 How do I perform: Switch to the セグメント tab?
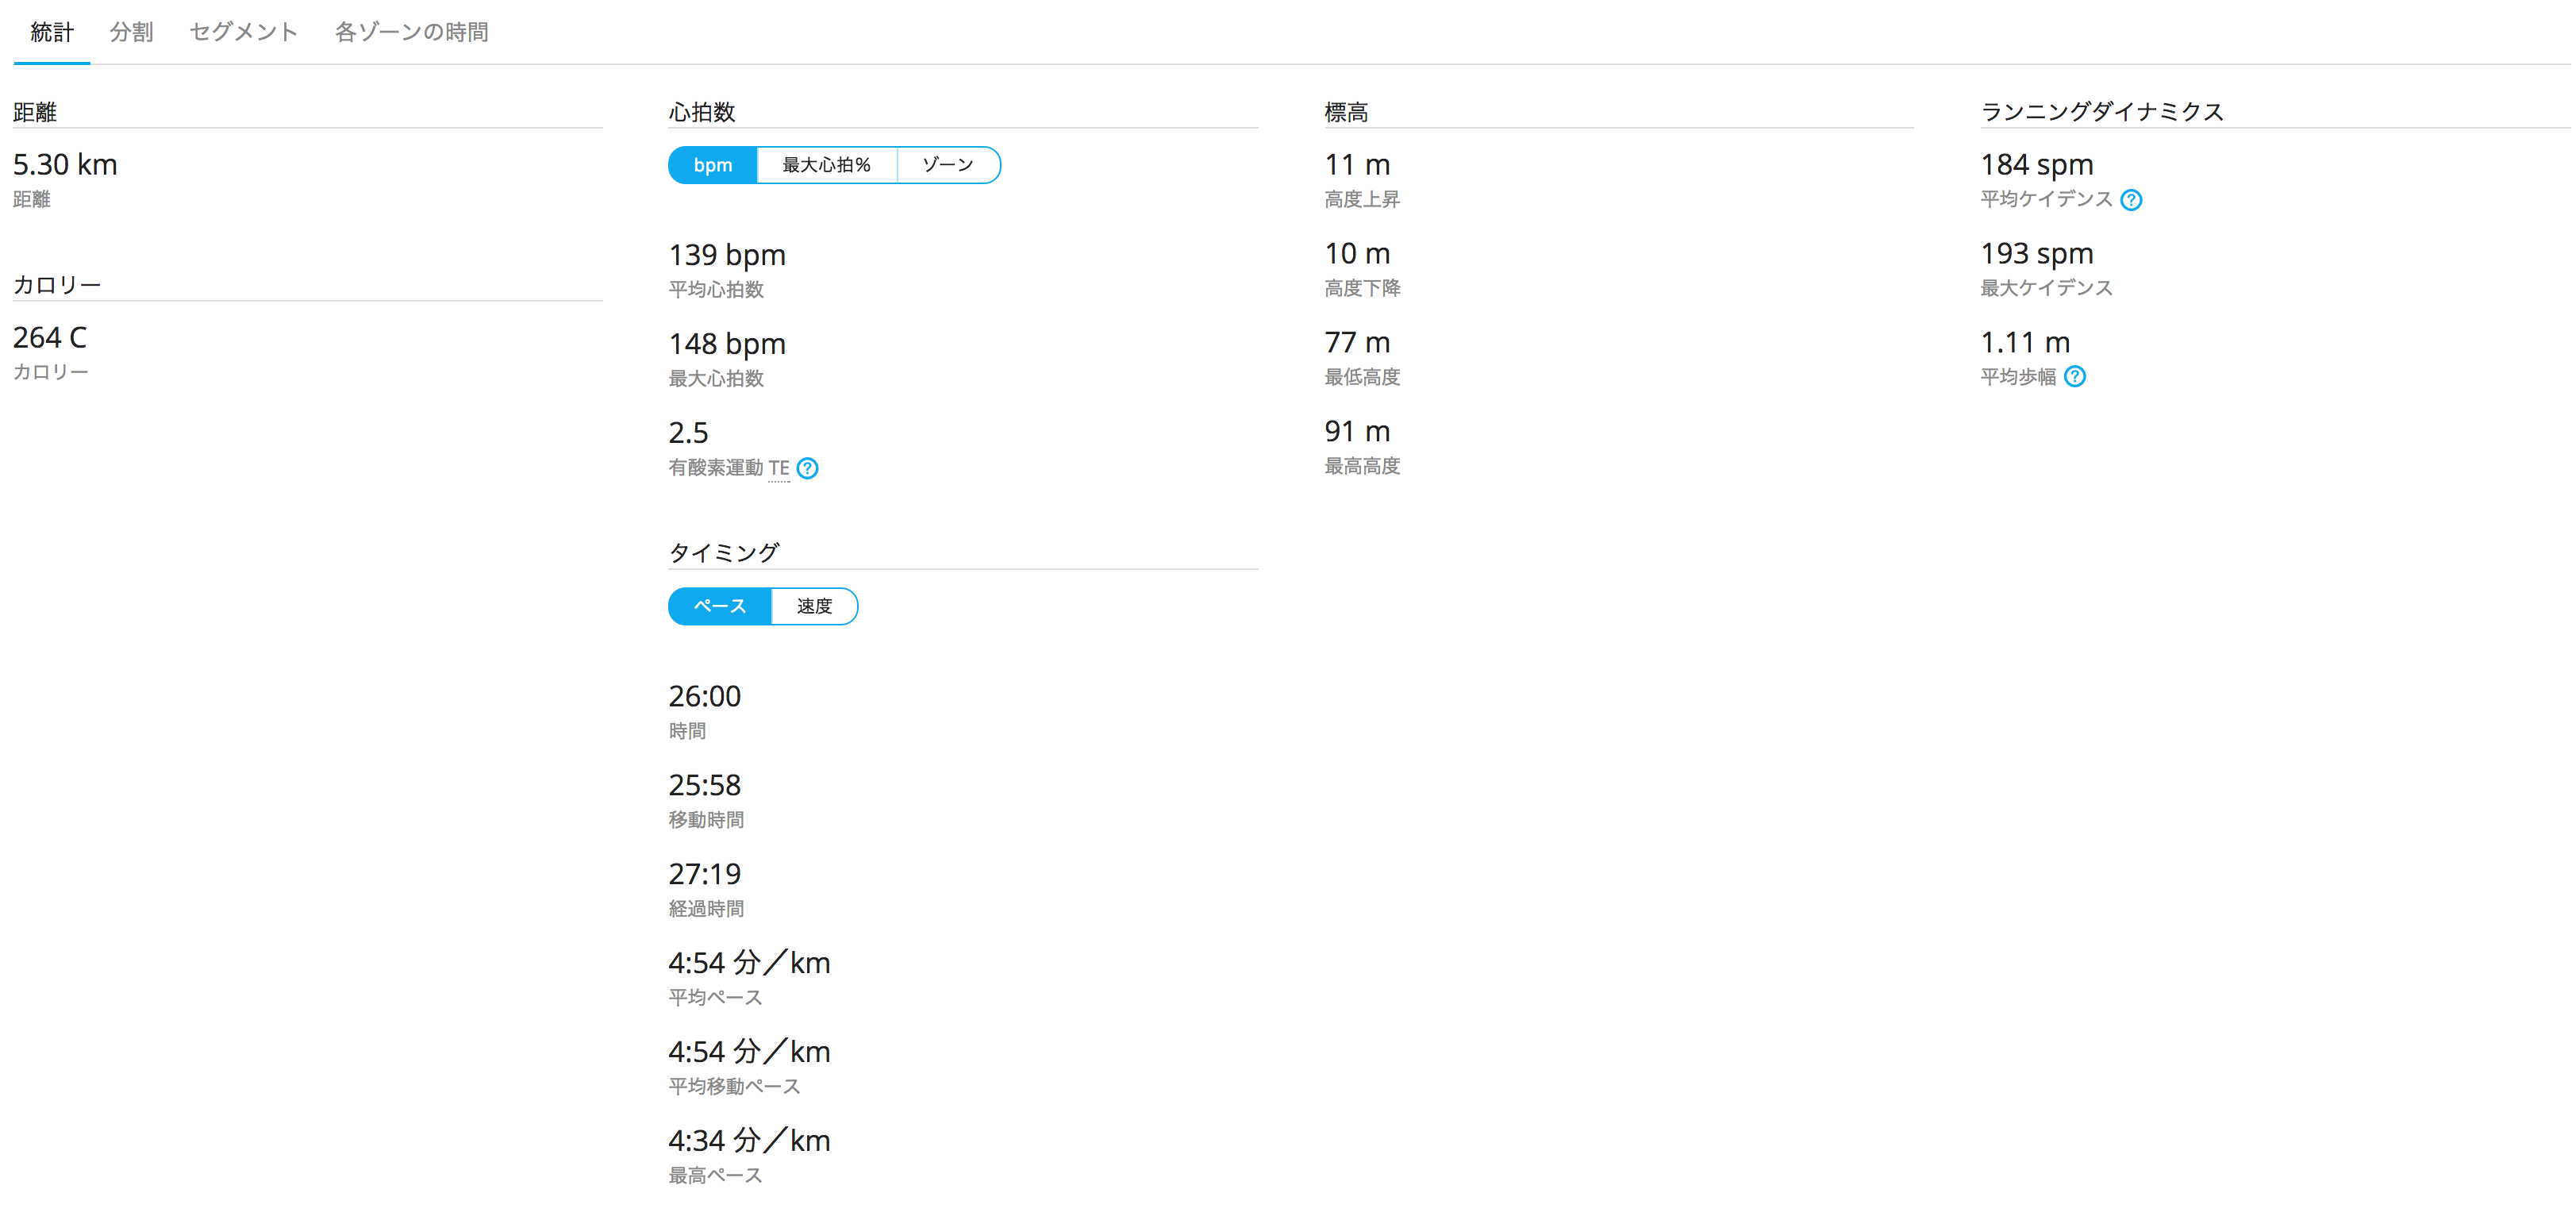point(244,32)
